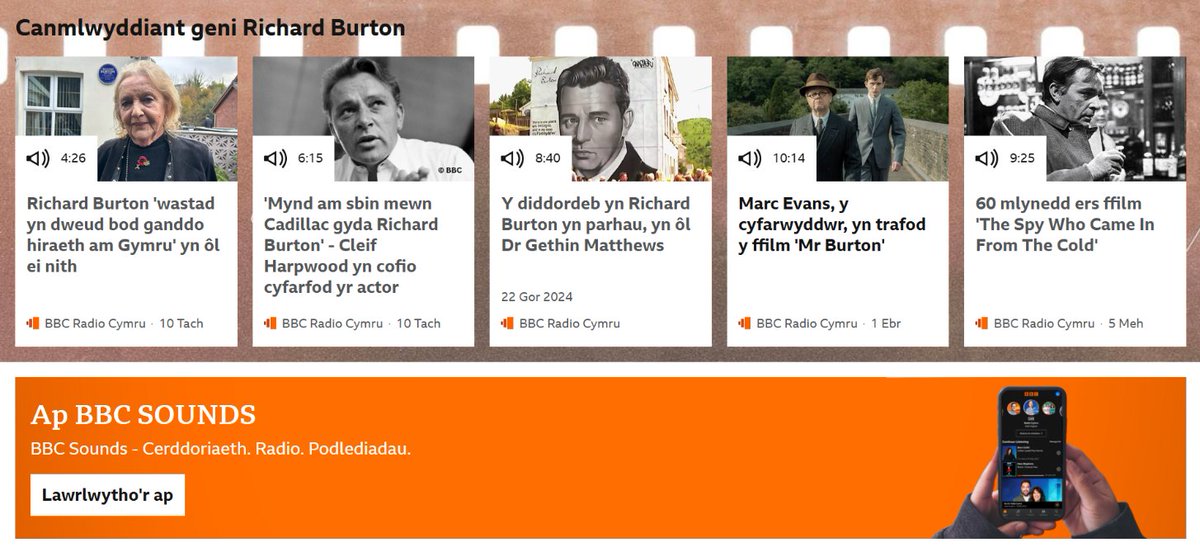Play audio icon on the 10:14 clip

coord(749,158)
